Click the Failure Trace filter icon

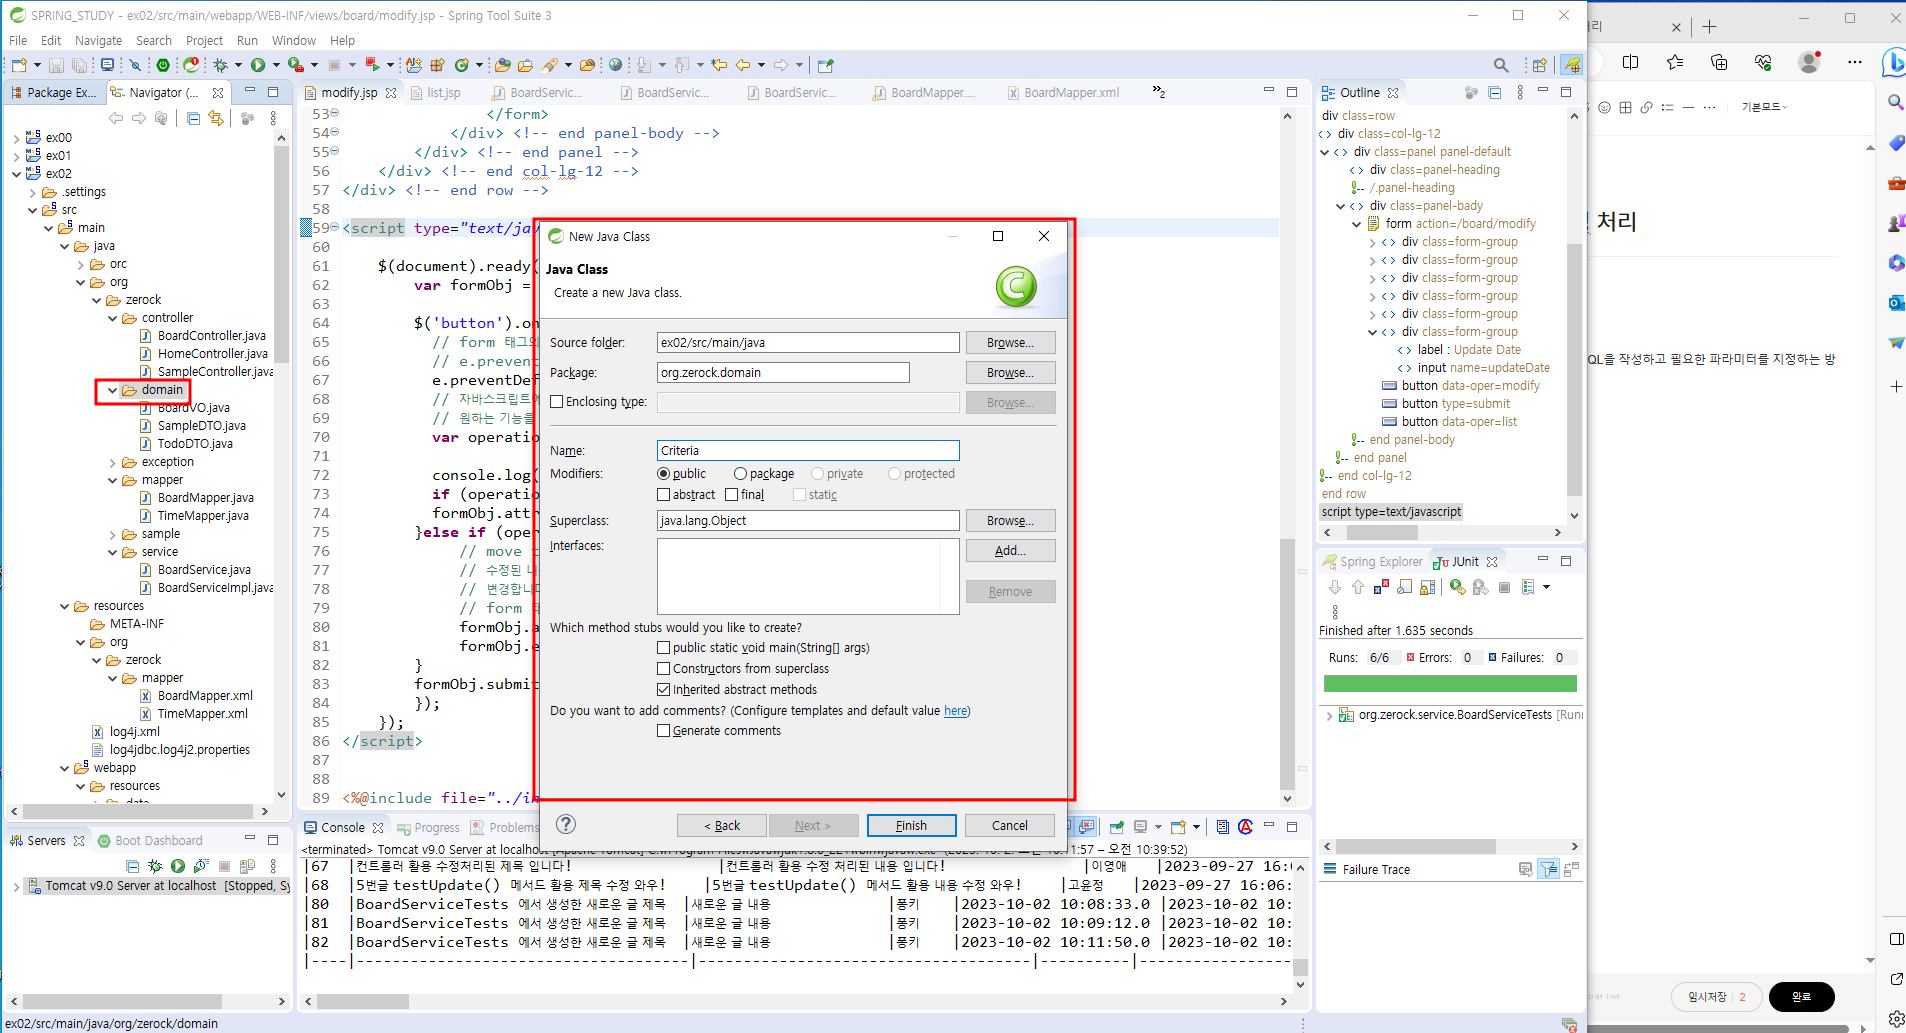tap(1549, 869)
